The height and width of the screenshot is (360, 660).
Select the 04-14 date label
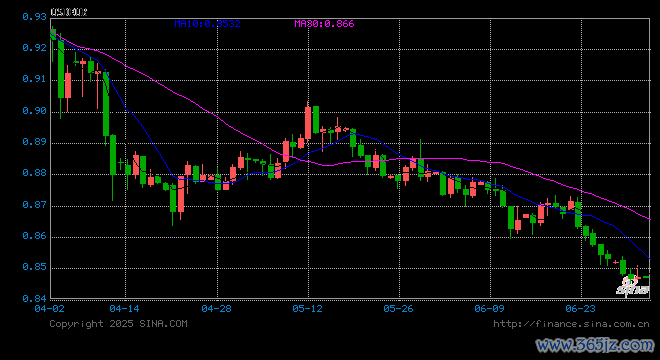coord(124,309)
